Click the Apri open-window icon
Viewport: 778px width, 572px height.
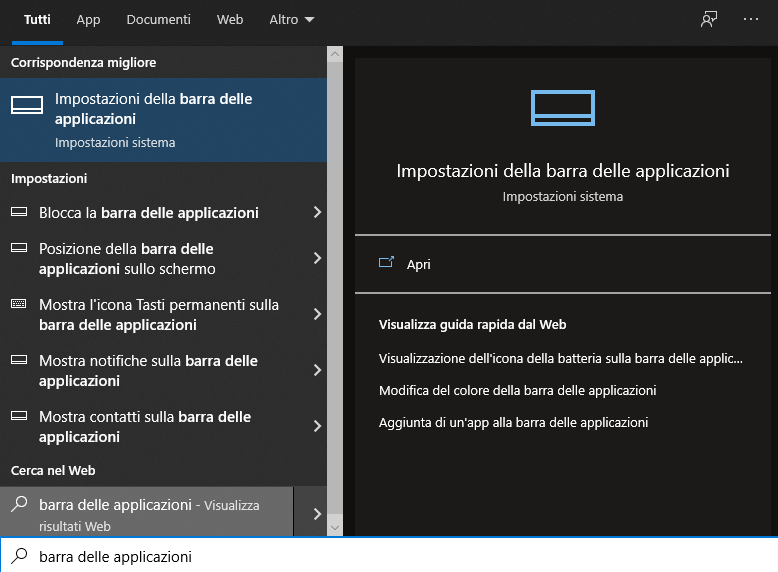pyautogui.click(x=387, y=262)
